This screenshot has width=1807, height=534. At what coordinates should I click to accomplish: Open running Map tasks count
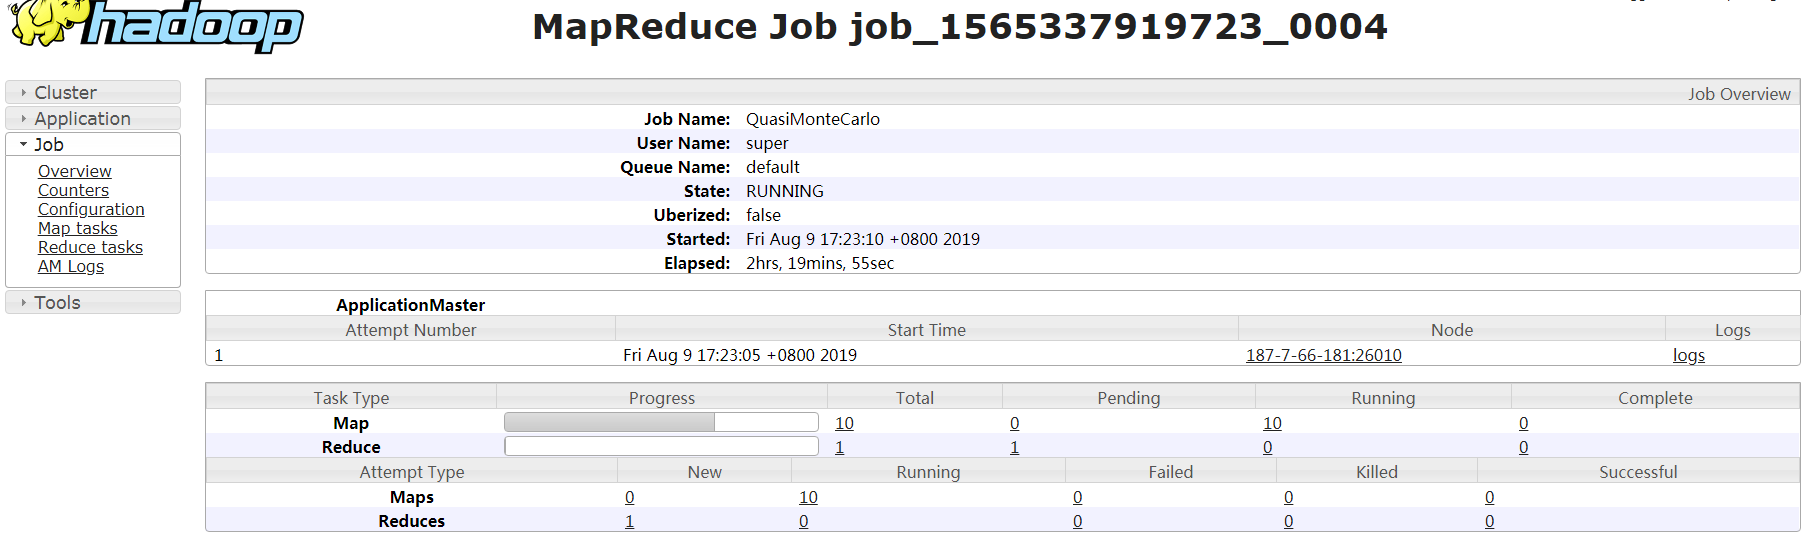1272,423
